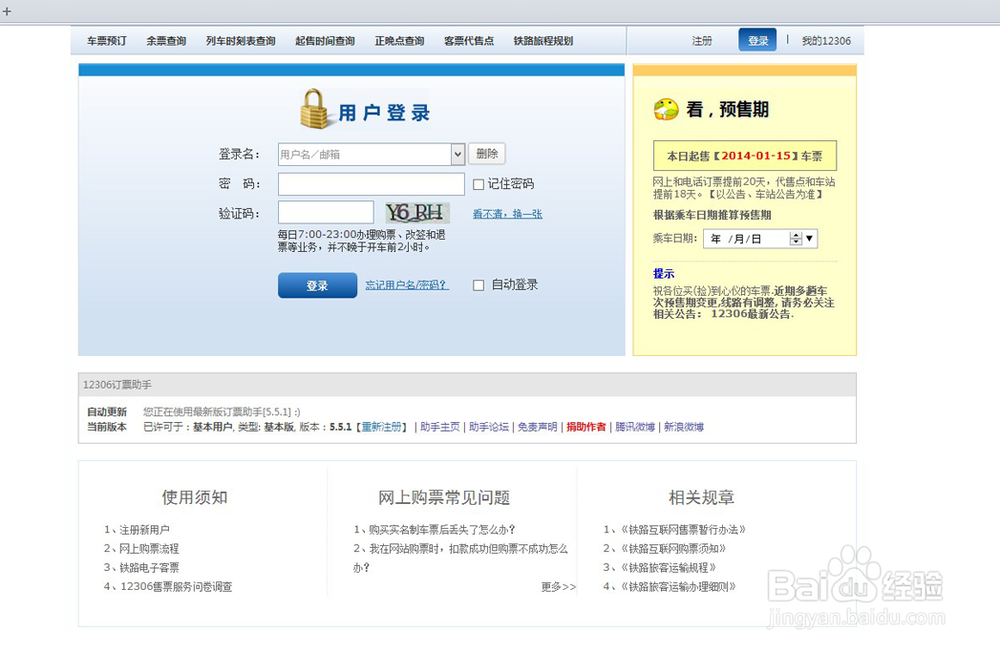Enable the 自动登录 checkbox

click(x=478, y=285)
